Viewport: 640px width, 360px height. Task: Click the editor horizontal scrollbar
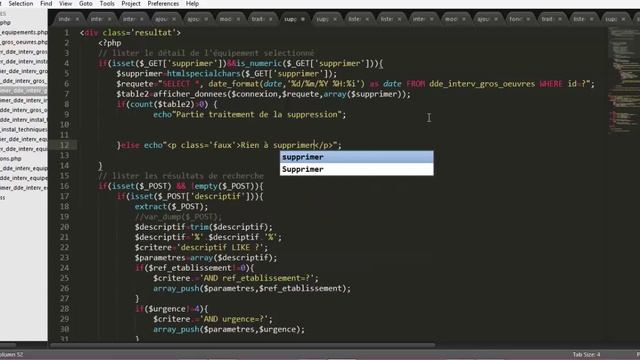coord(243,345)
